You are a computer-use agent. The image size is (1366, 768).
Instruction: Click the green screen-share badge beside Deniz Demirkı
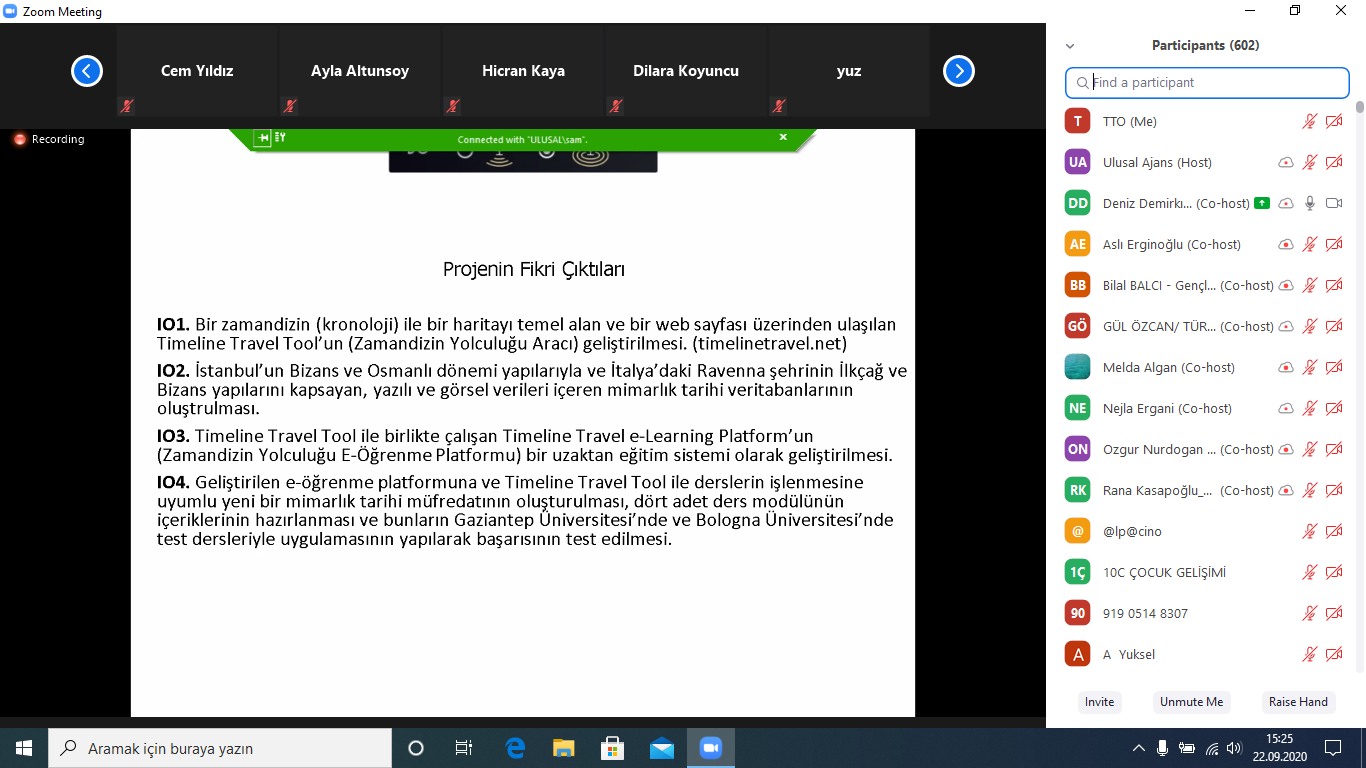1262,203
